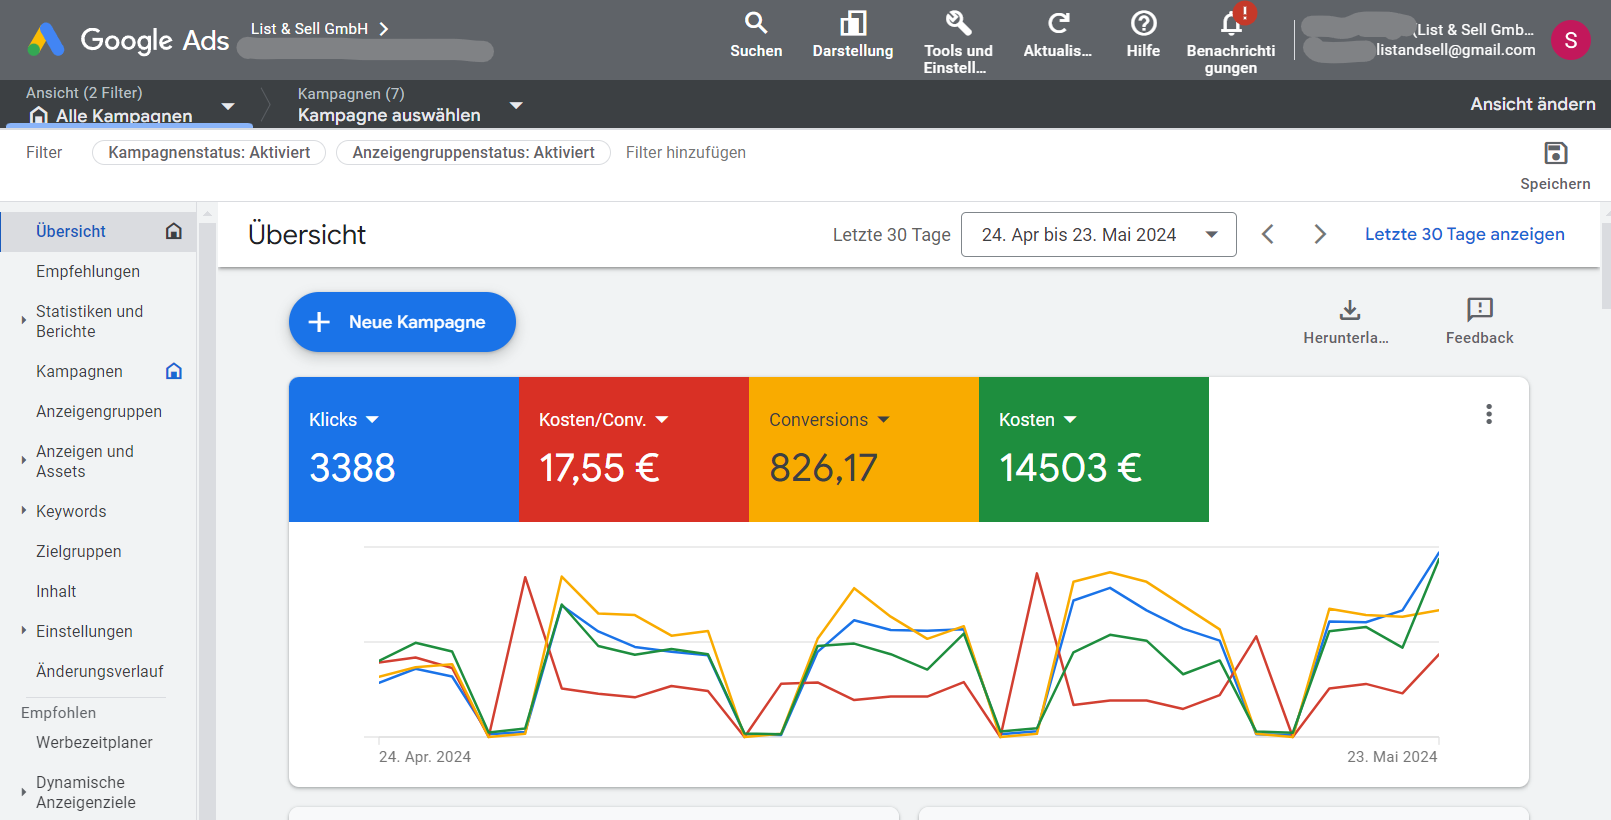Click home icon beside Übersicht
The image size is (1611, 820).
174,231
